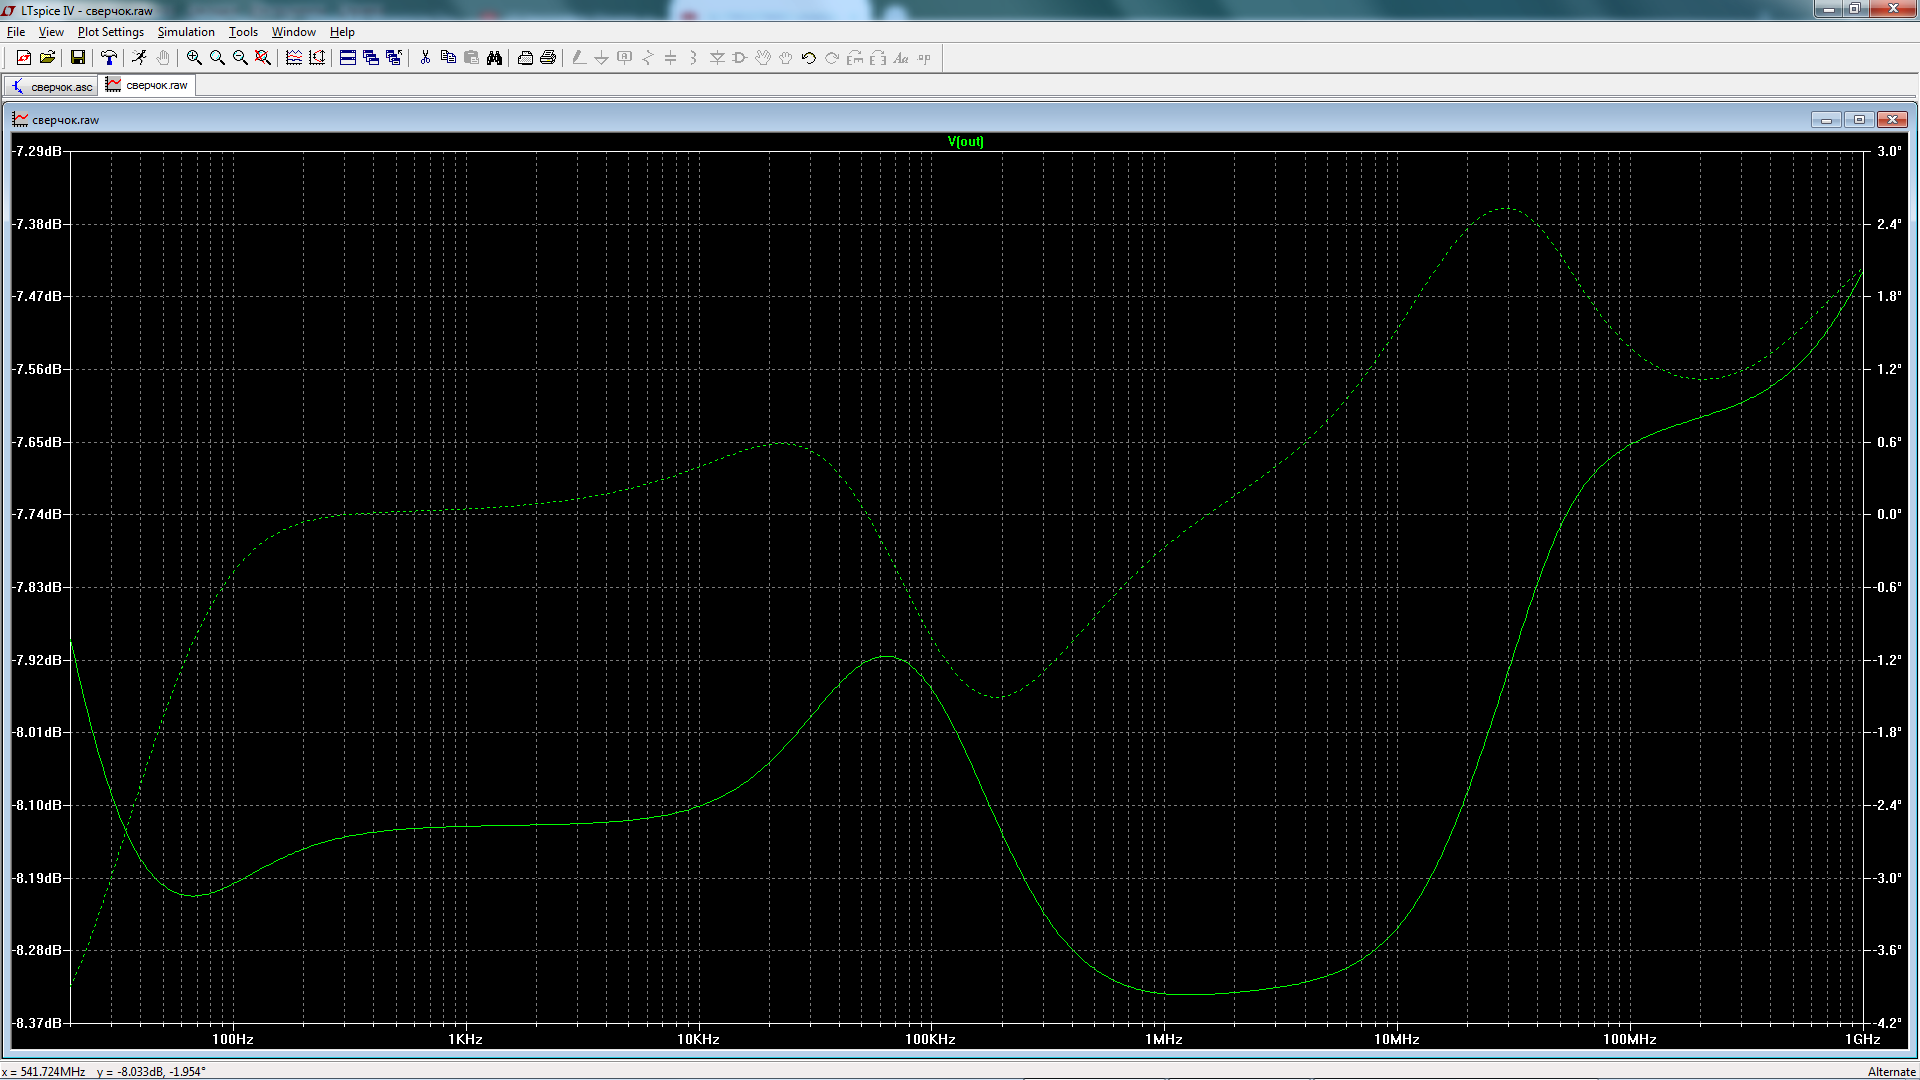Image resolution: width=1920 pixels, height=1080 pixels.
Task: Click the -7.74dB magnitude axis label
Action: click(37, 514)
